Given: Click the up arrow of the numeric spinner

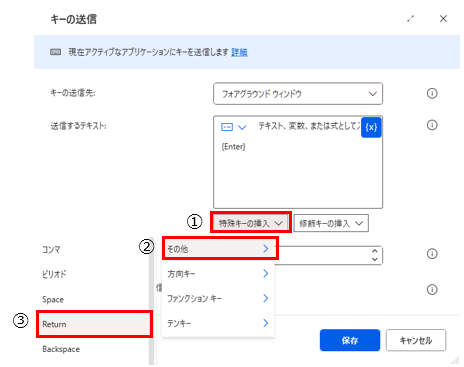Looking at the screenshot, I should click(375, 251).
